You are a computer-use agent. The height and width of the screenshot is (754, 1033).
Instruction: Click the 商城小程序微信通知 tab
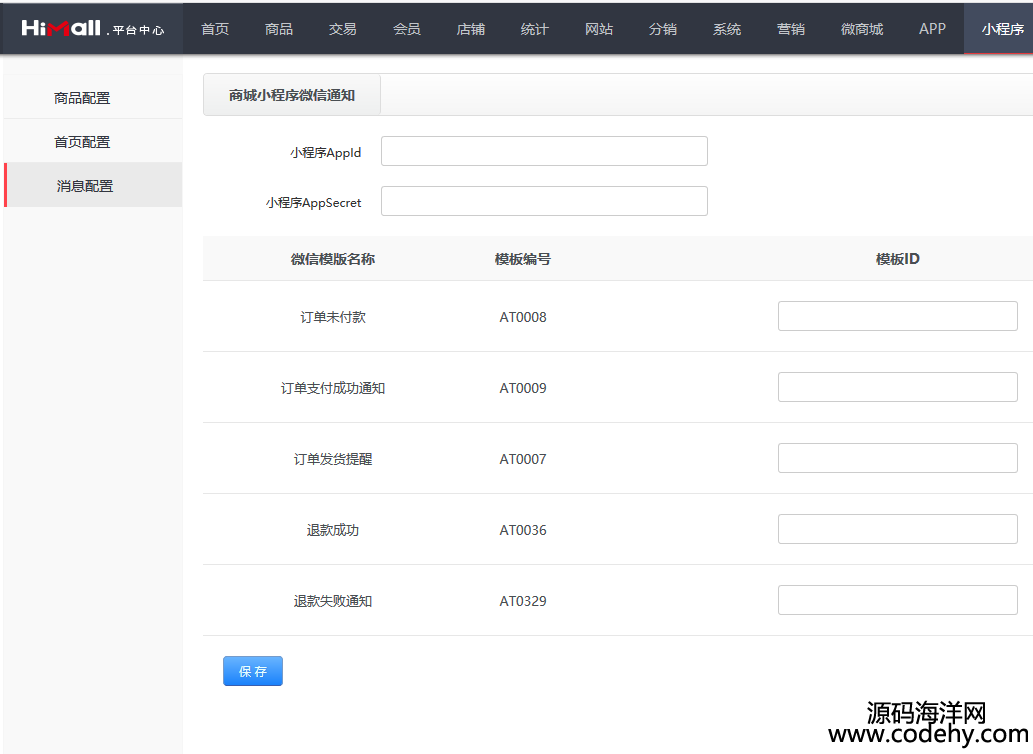[x=291, y=96]
